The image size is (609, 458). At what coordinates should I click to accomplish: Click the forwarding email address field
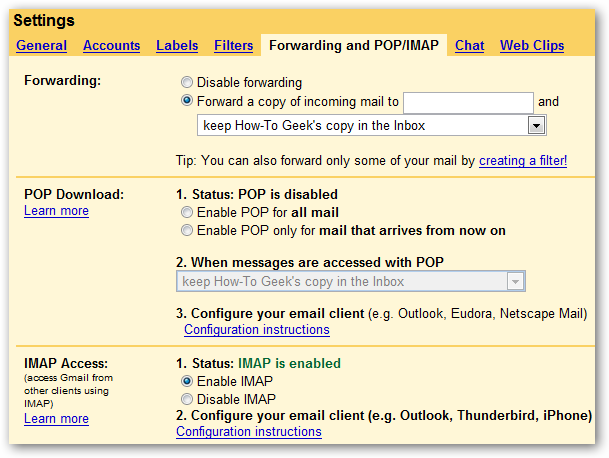coord(468,103)
